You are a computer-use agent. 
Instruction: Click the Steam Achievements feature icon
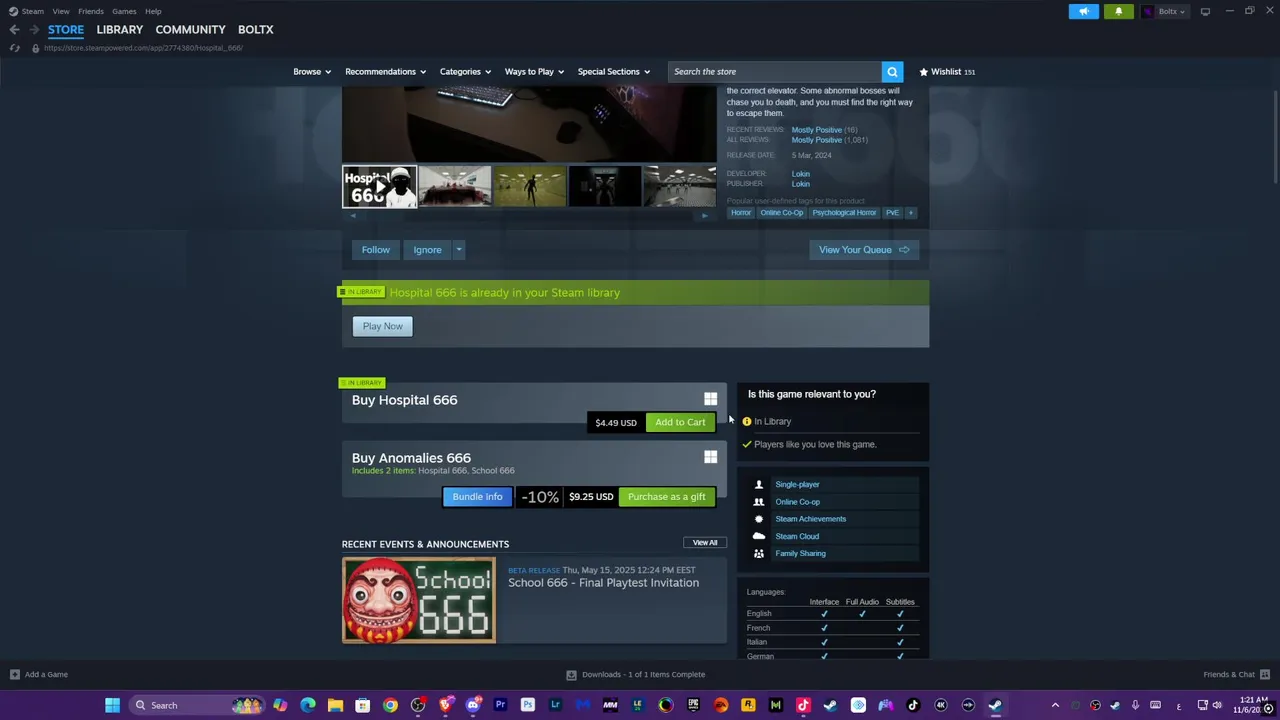coord(758,519)
